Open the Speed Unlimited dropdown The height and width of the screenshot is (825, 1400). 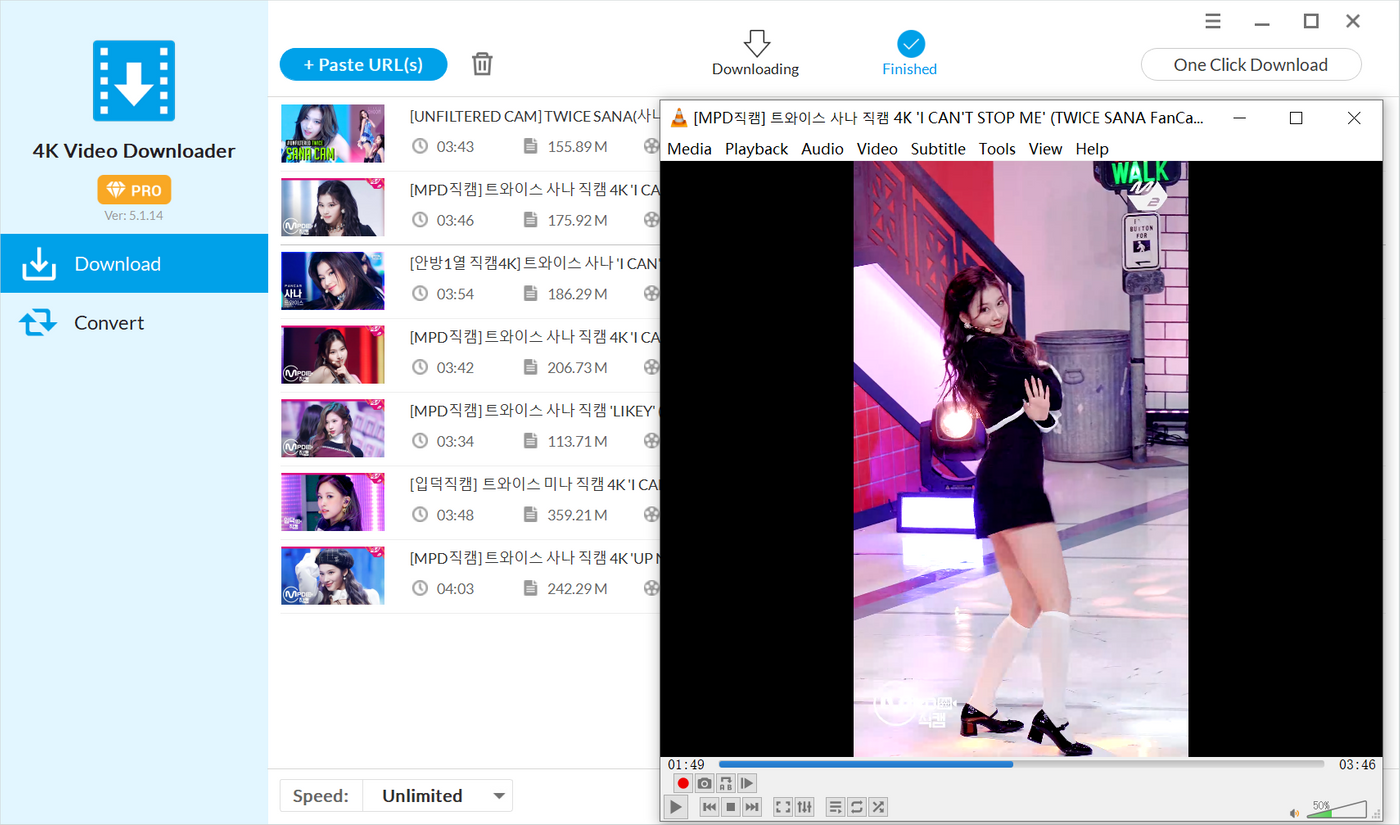[x=437, y=796]
